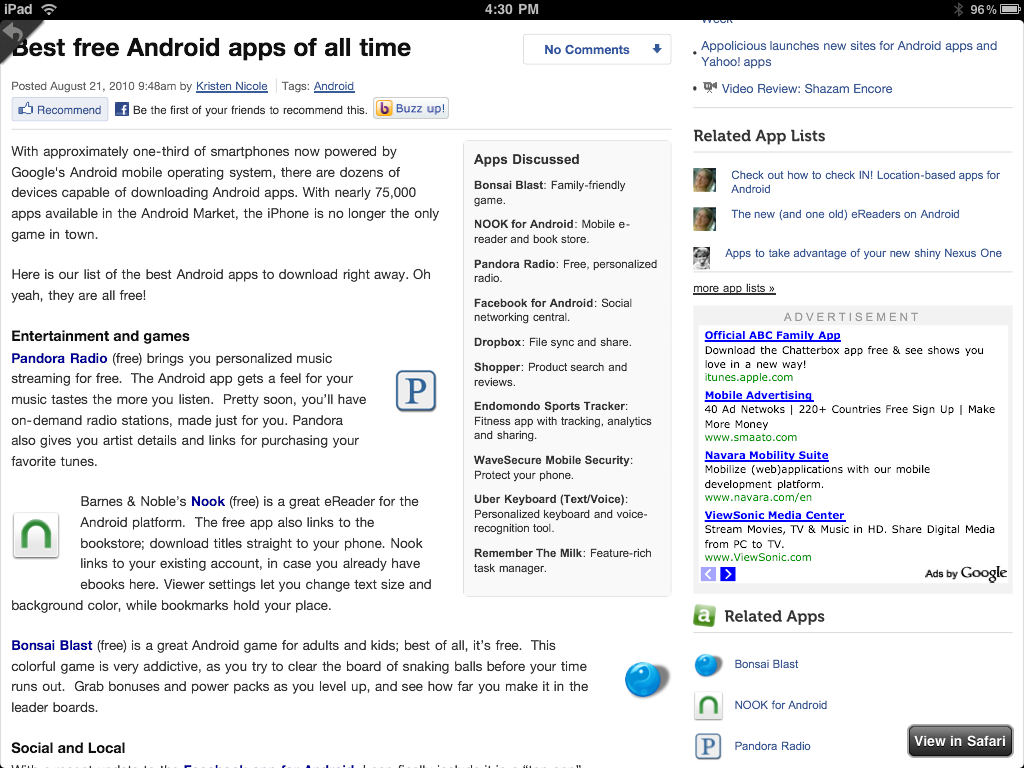Click the blue Bonsai Blast ball icon in article
1024x768 pixels.
click(x=646, y=679)
